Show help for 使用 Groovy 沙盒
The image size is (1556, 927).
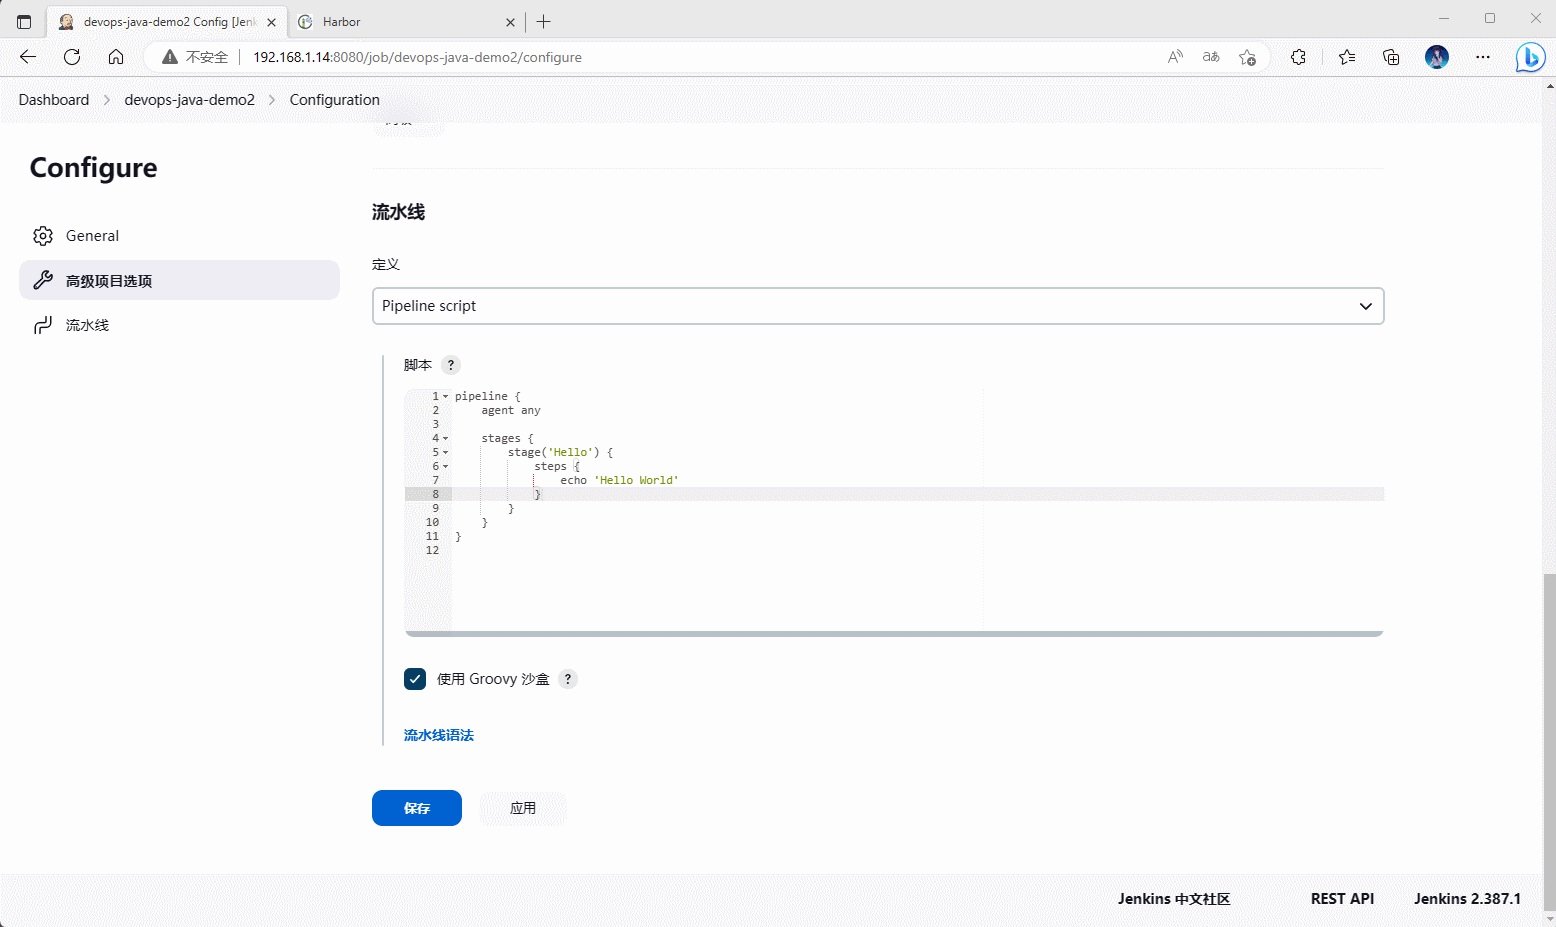click(x=568, y=679)
